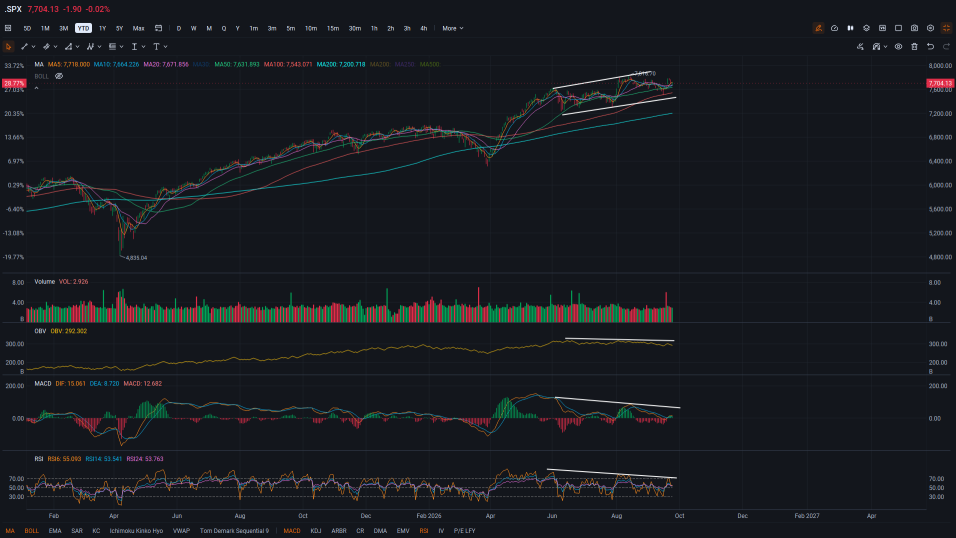Expand the channel tool dropdown arrow
Viewport: 956px width, 538px height.
pyautogui.click(x=55, y=46)
